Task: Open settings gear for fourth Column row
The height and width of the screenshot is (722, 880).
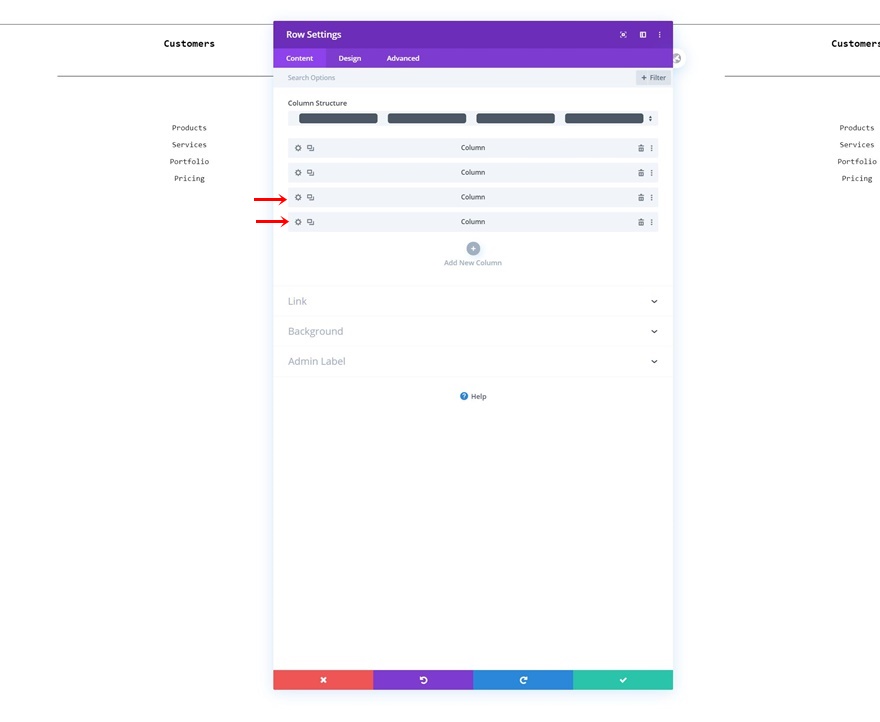Action: coord(298,222)
